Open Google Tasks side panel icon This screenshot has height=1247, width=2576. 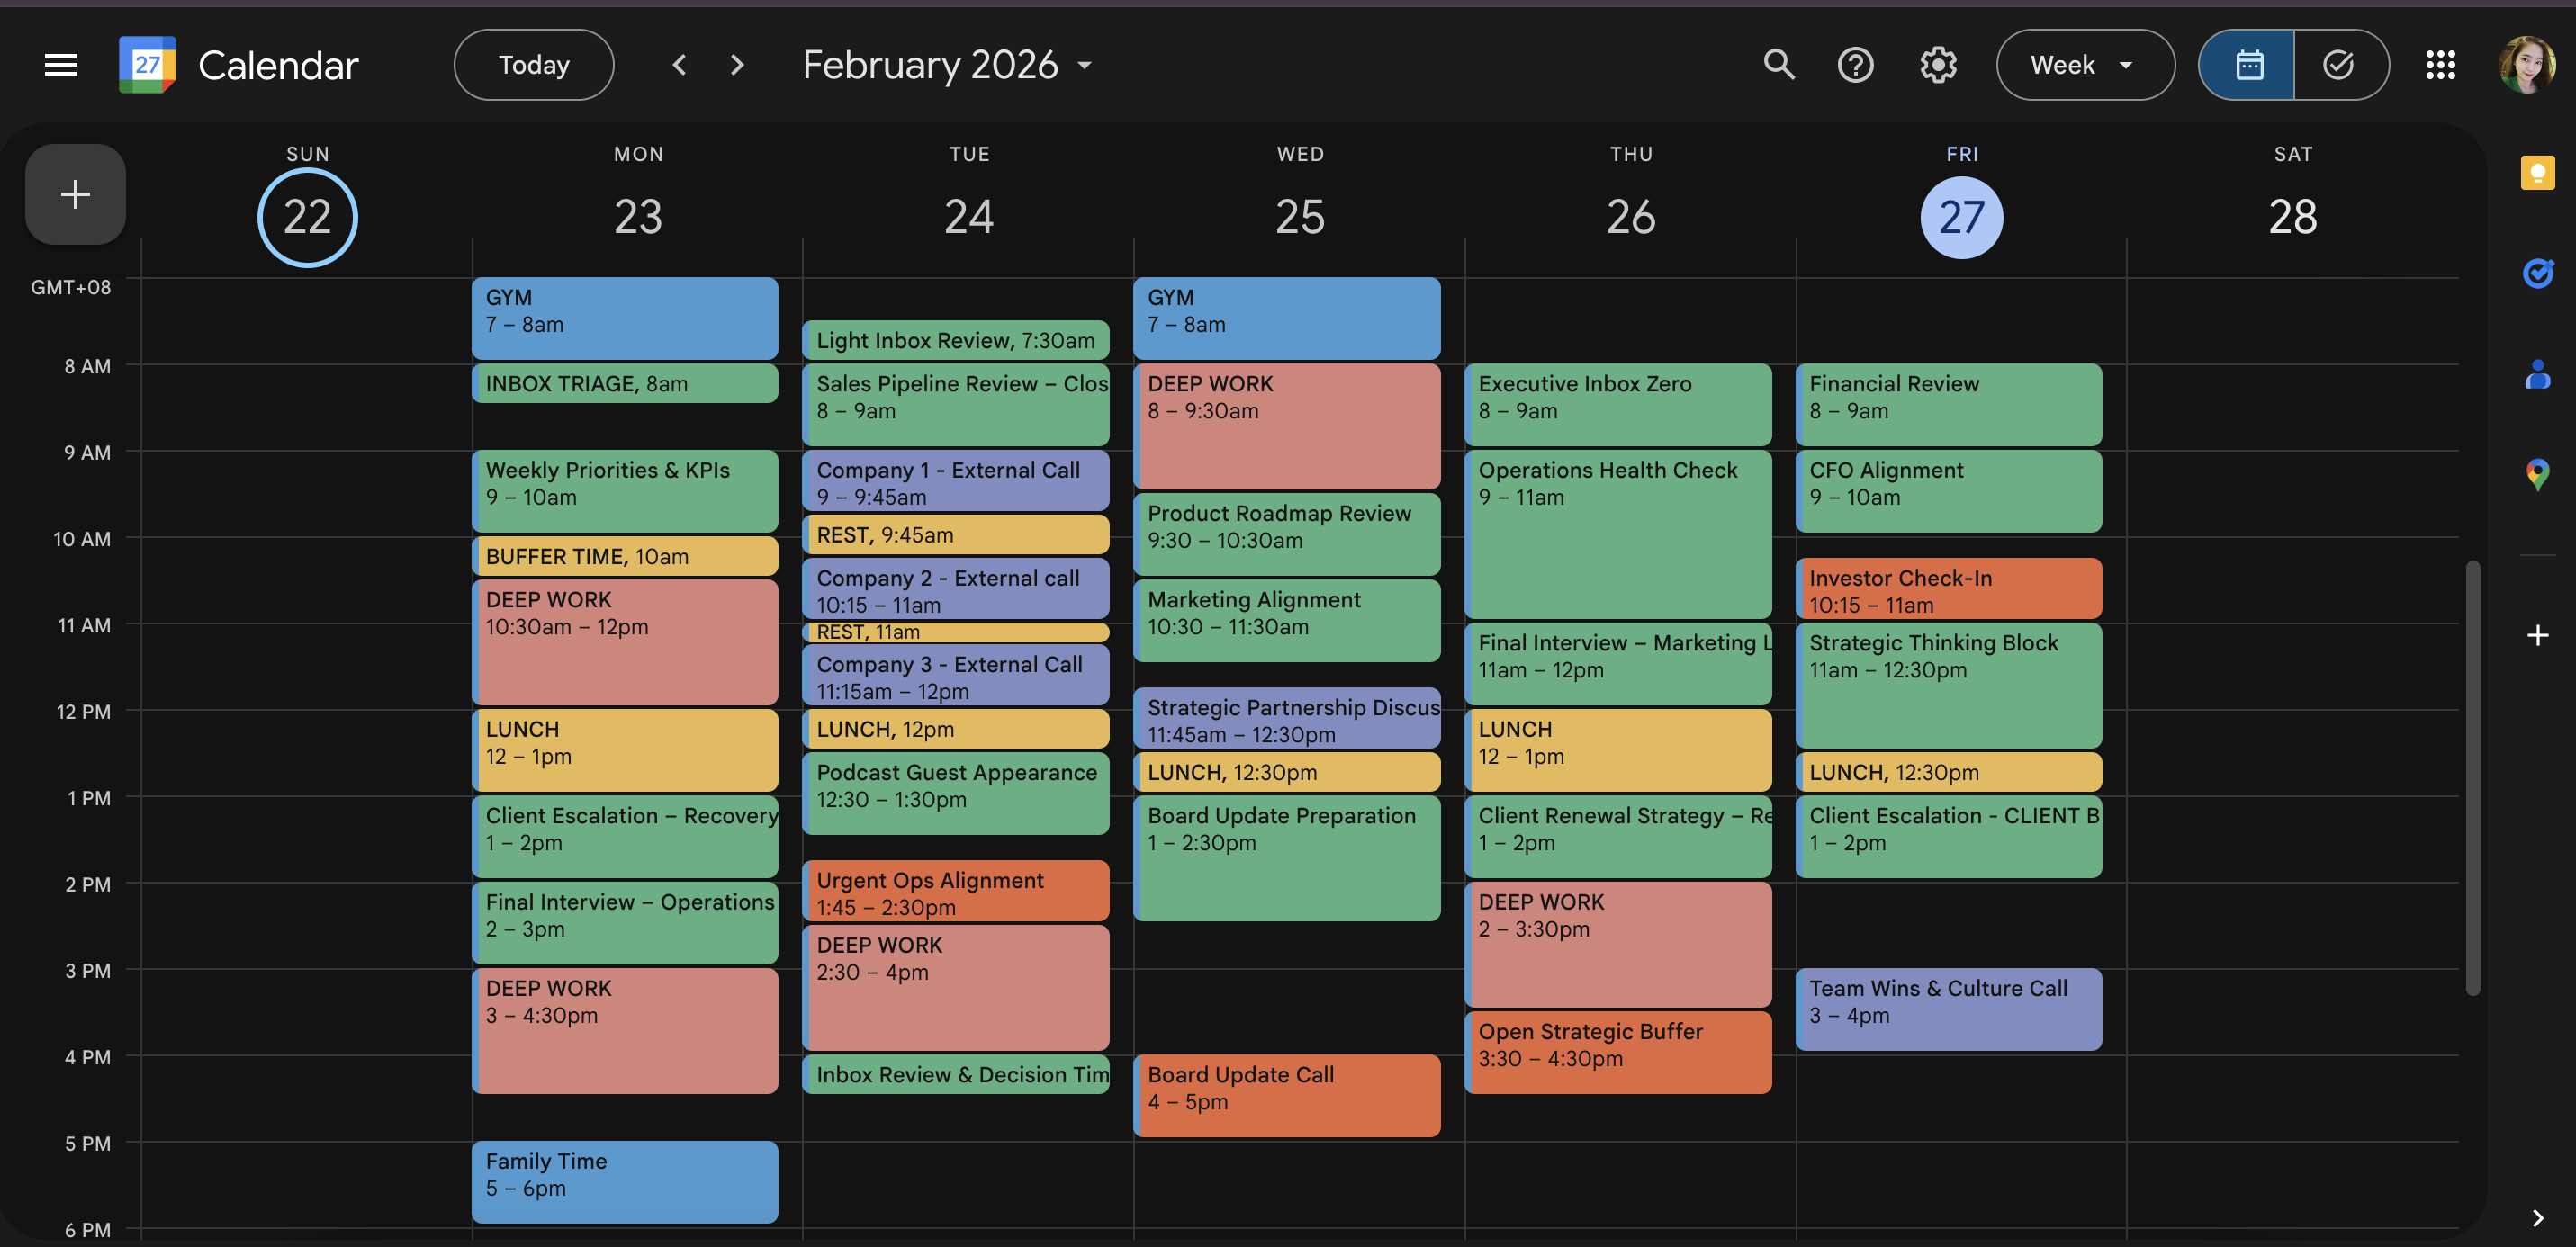[2537, 272]
